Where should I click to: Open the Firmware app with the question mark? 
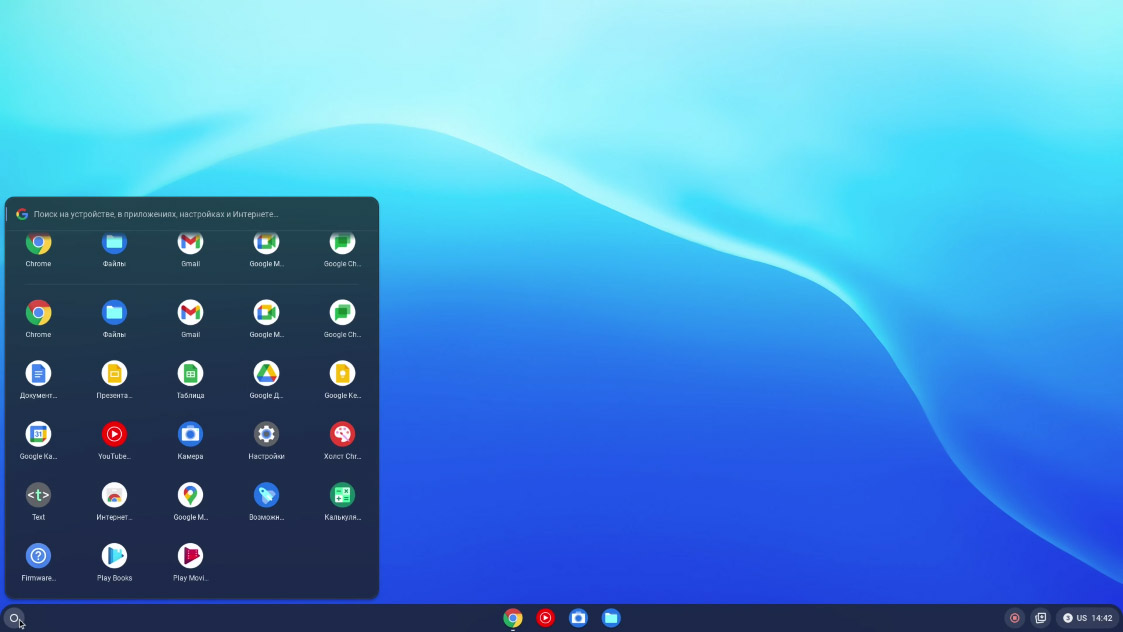(39, 556)
